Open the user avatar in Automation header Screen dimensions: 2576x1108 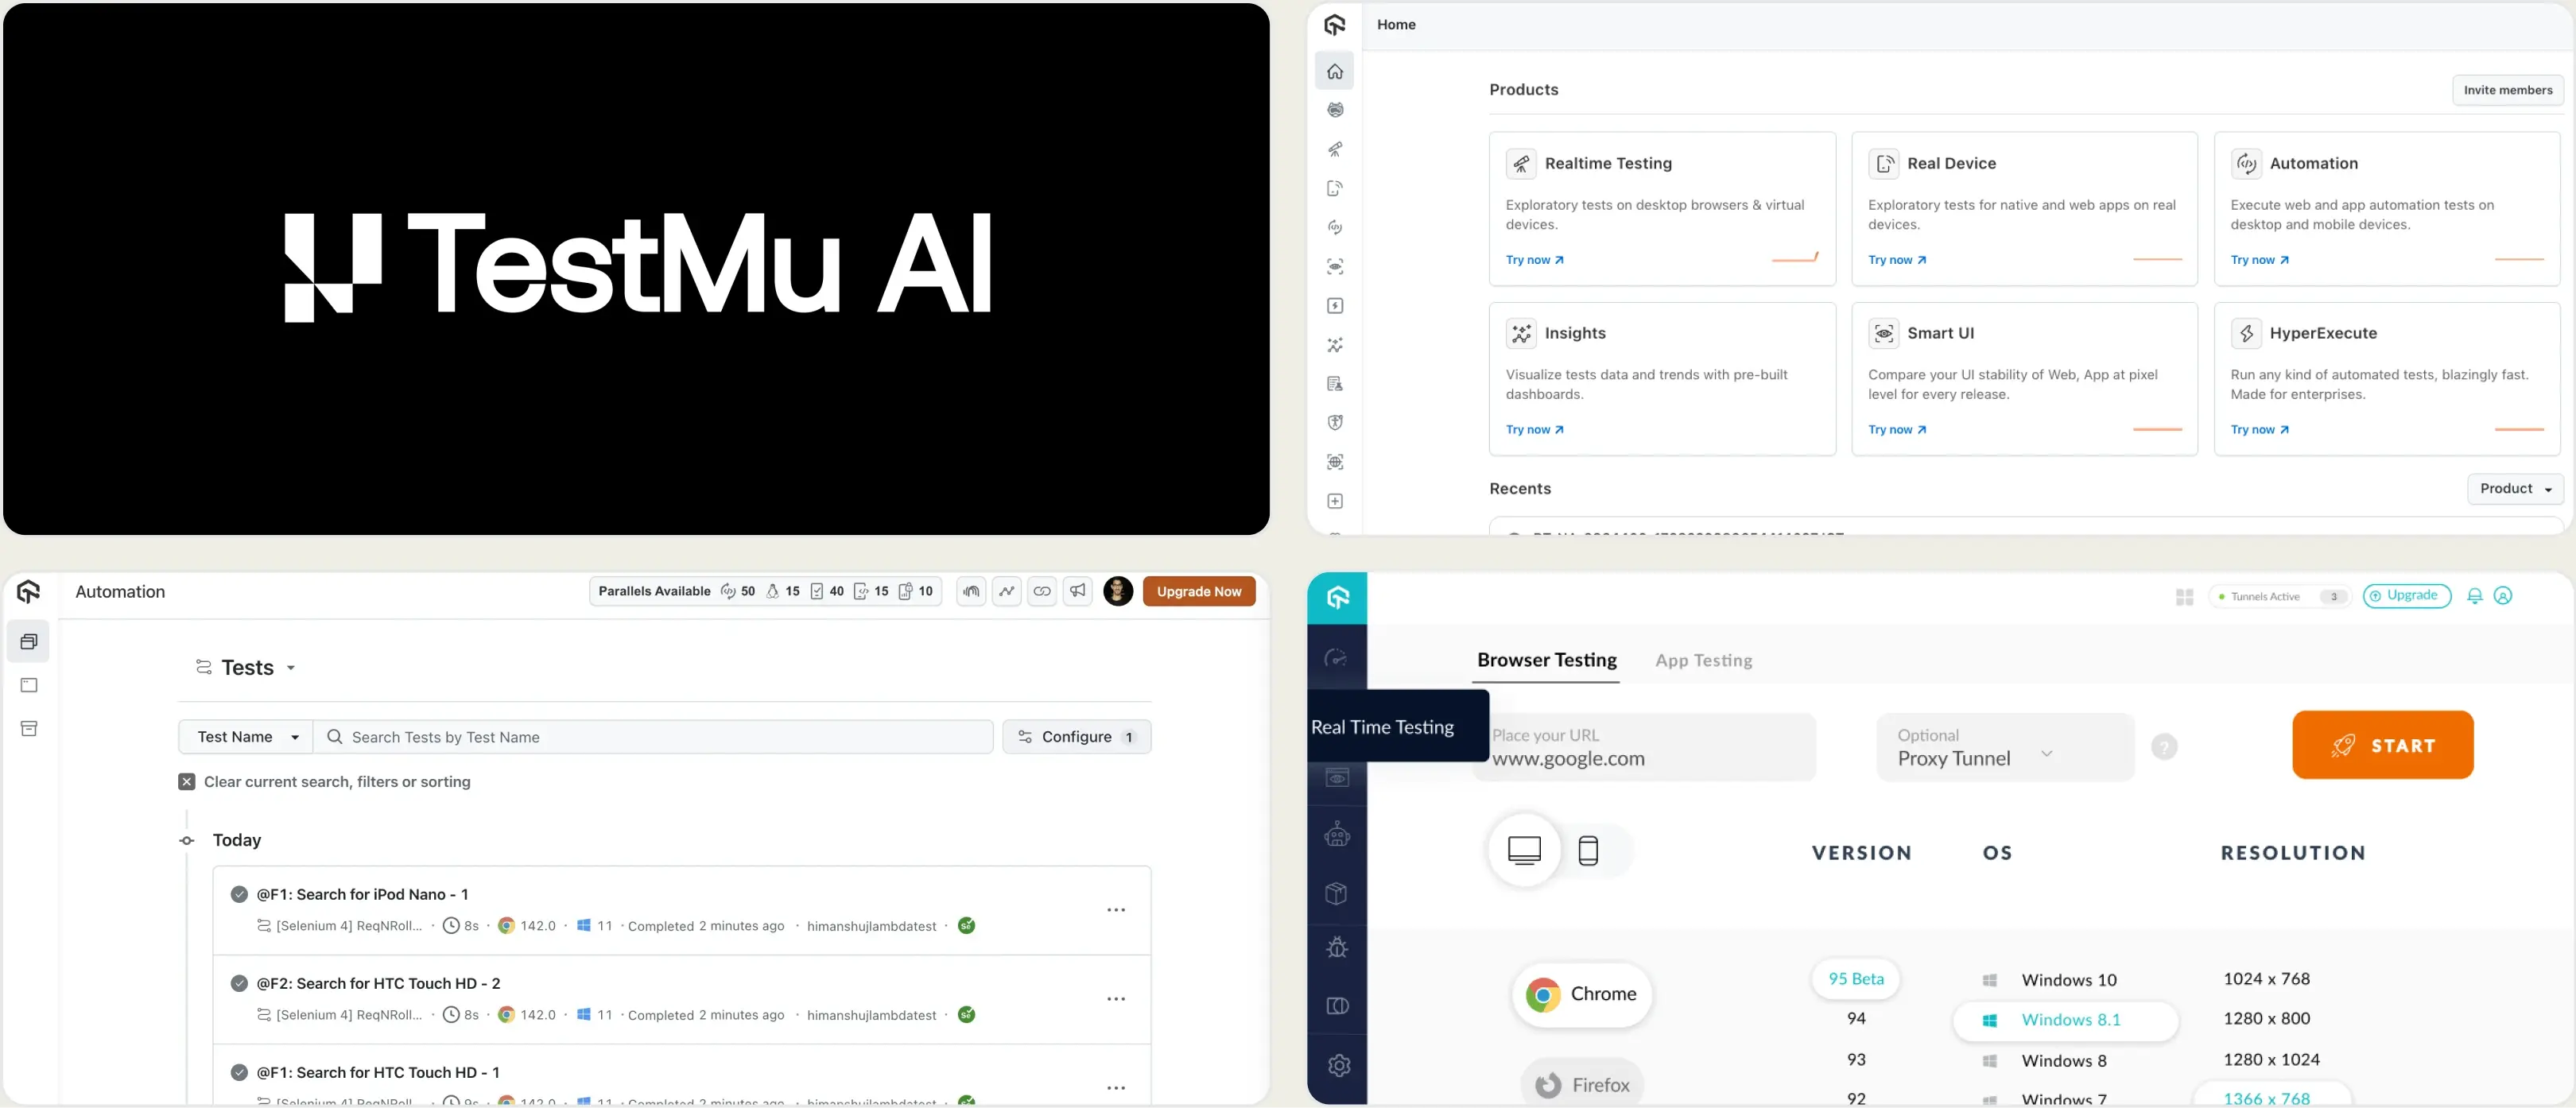[x=1118, y=591]
